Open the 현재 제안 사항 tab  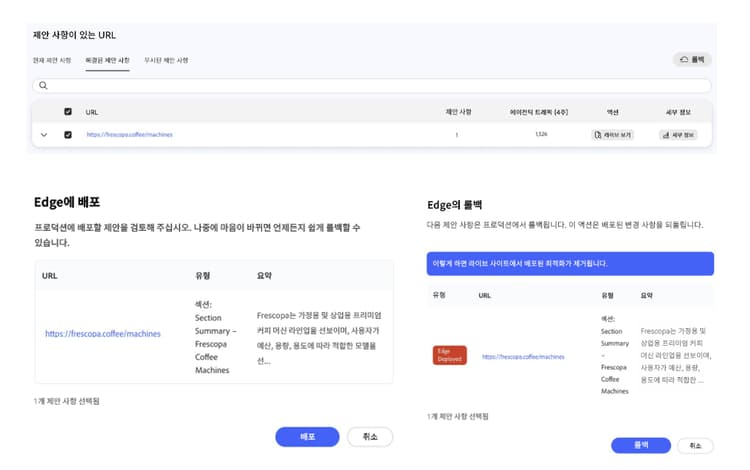52,60
